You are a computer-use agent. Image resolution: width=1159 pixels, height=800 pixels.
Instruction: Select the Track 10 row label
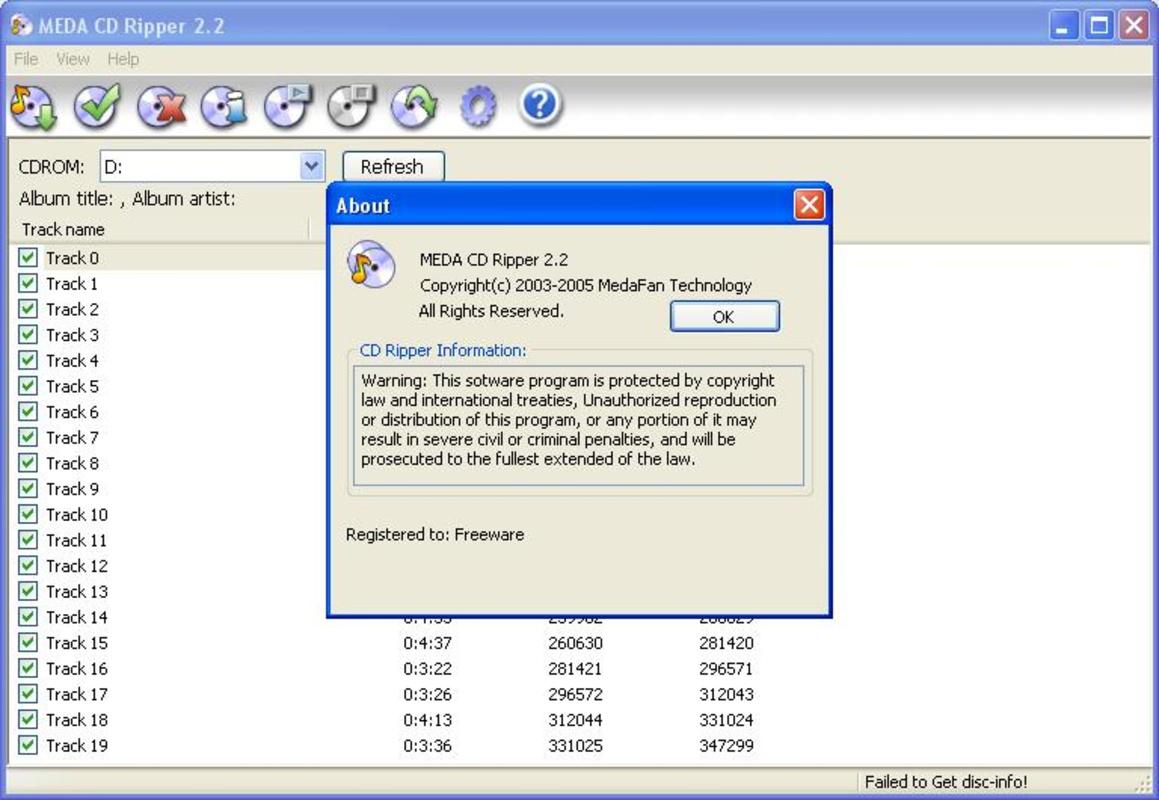click(77, 514)
